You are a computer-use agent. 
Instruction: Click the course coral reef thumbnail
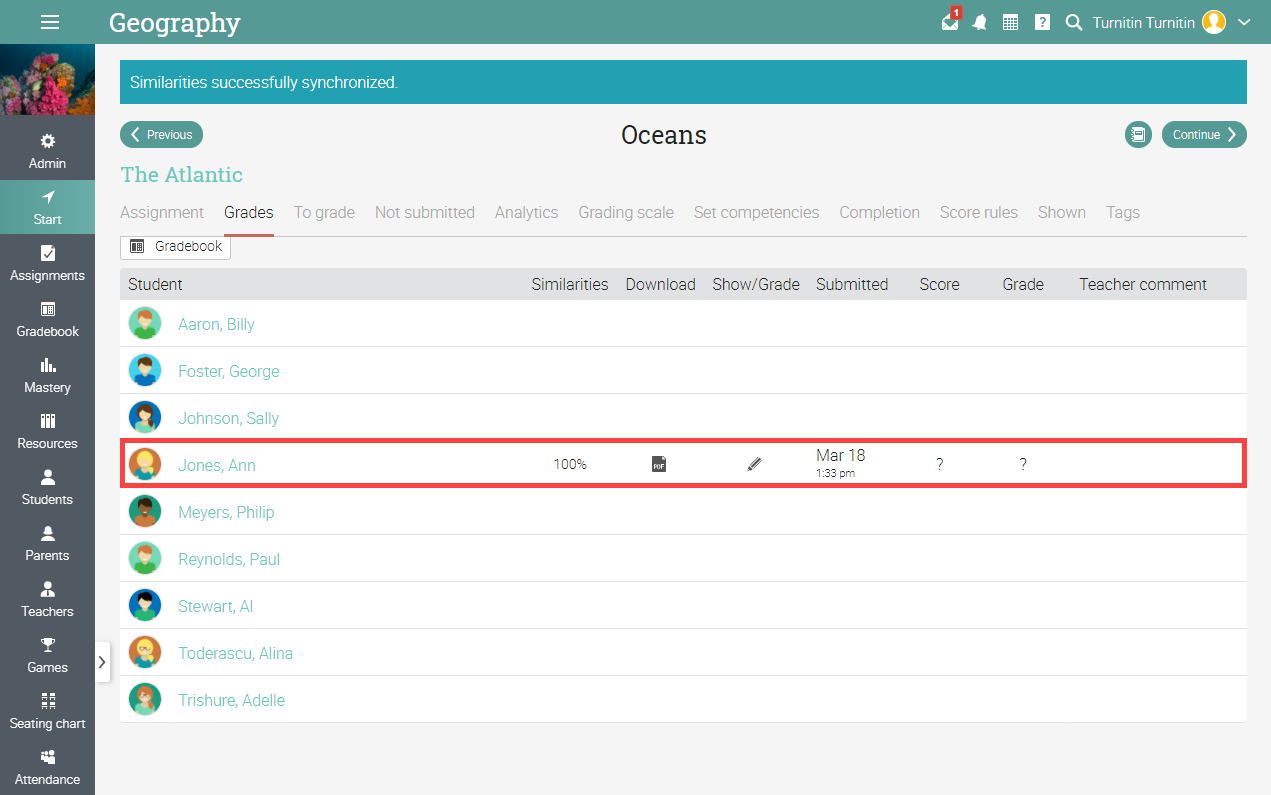47,80
